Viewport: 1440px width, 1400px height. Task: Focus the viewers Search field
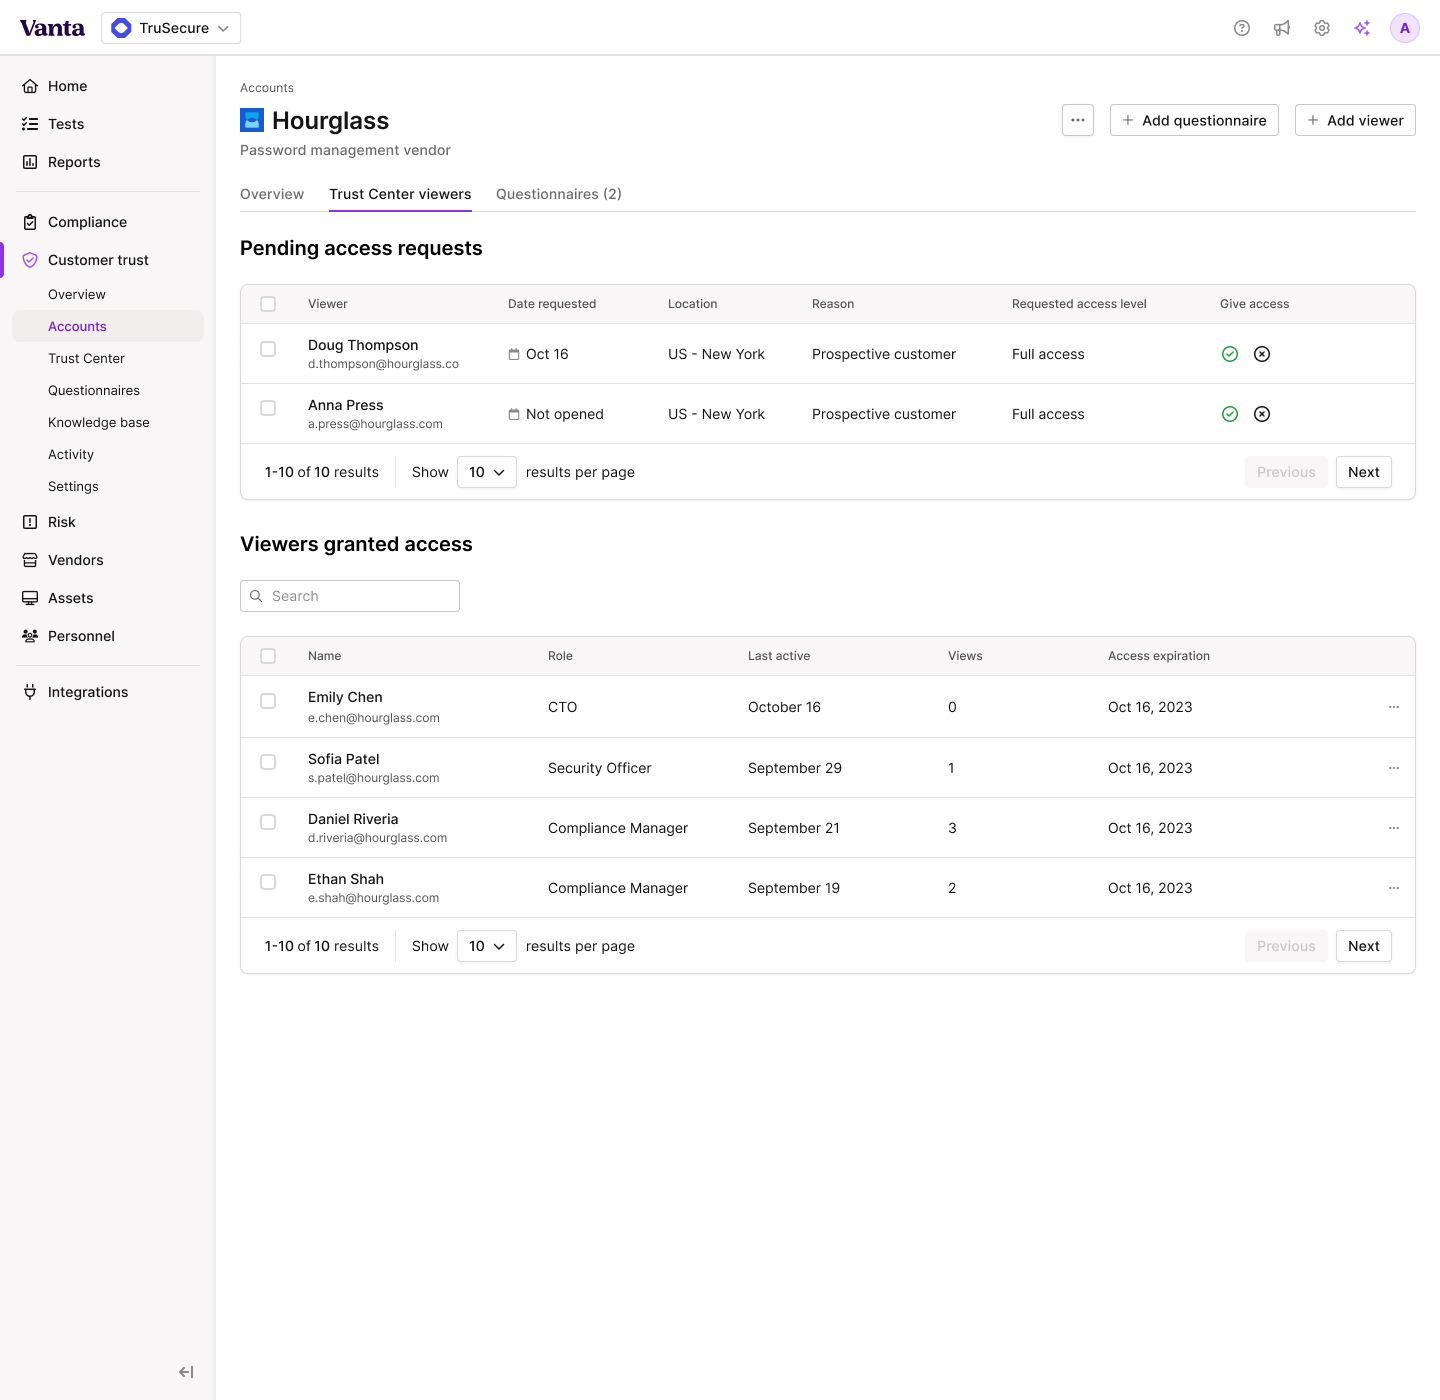[x=350, y=596]
